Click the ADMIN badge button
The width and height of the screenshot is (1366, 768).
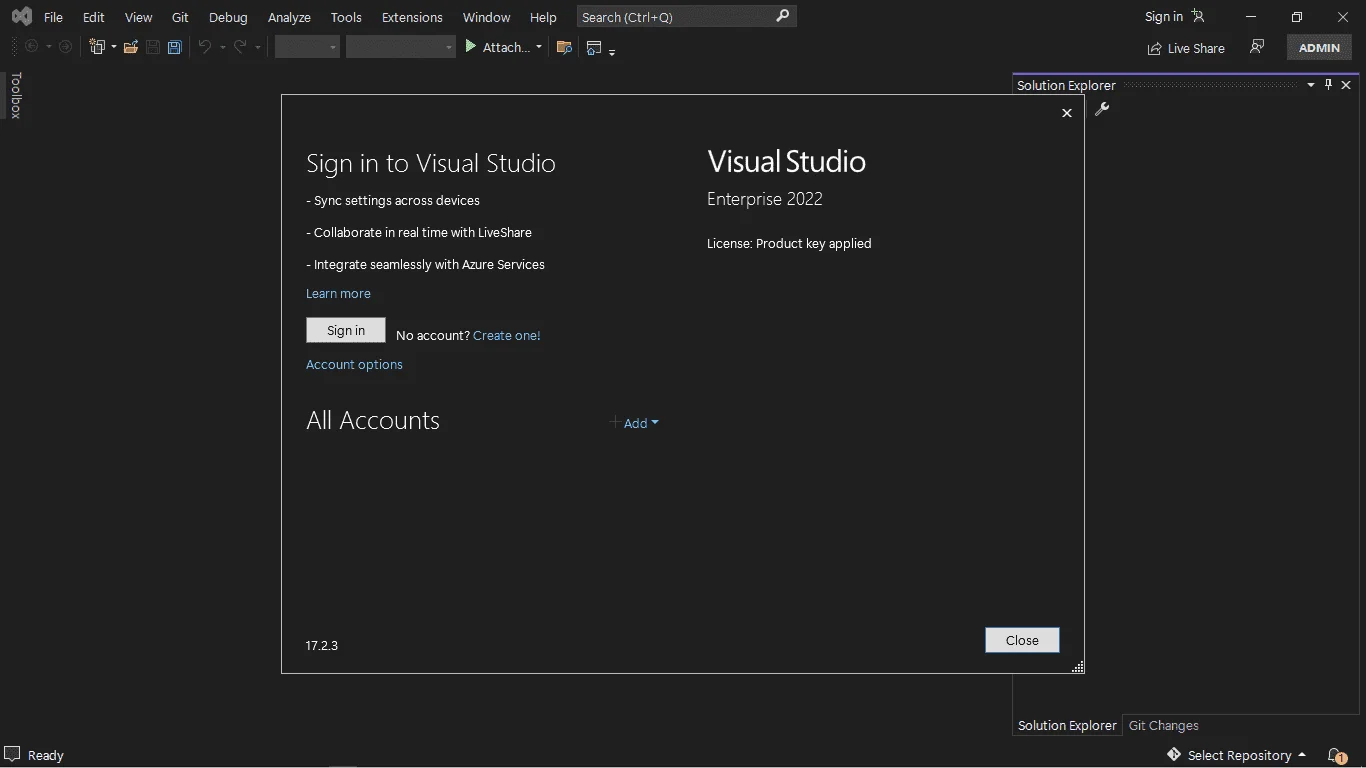(1319, 47)
